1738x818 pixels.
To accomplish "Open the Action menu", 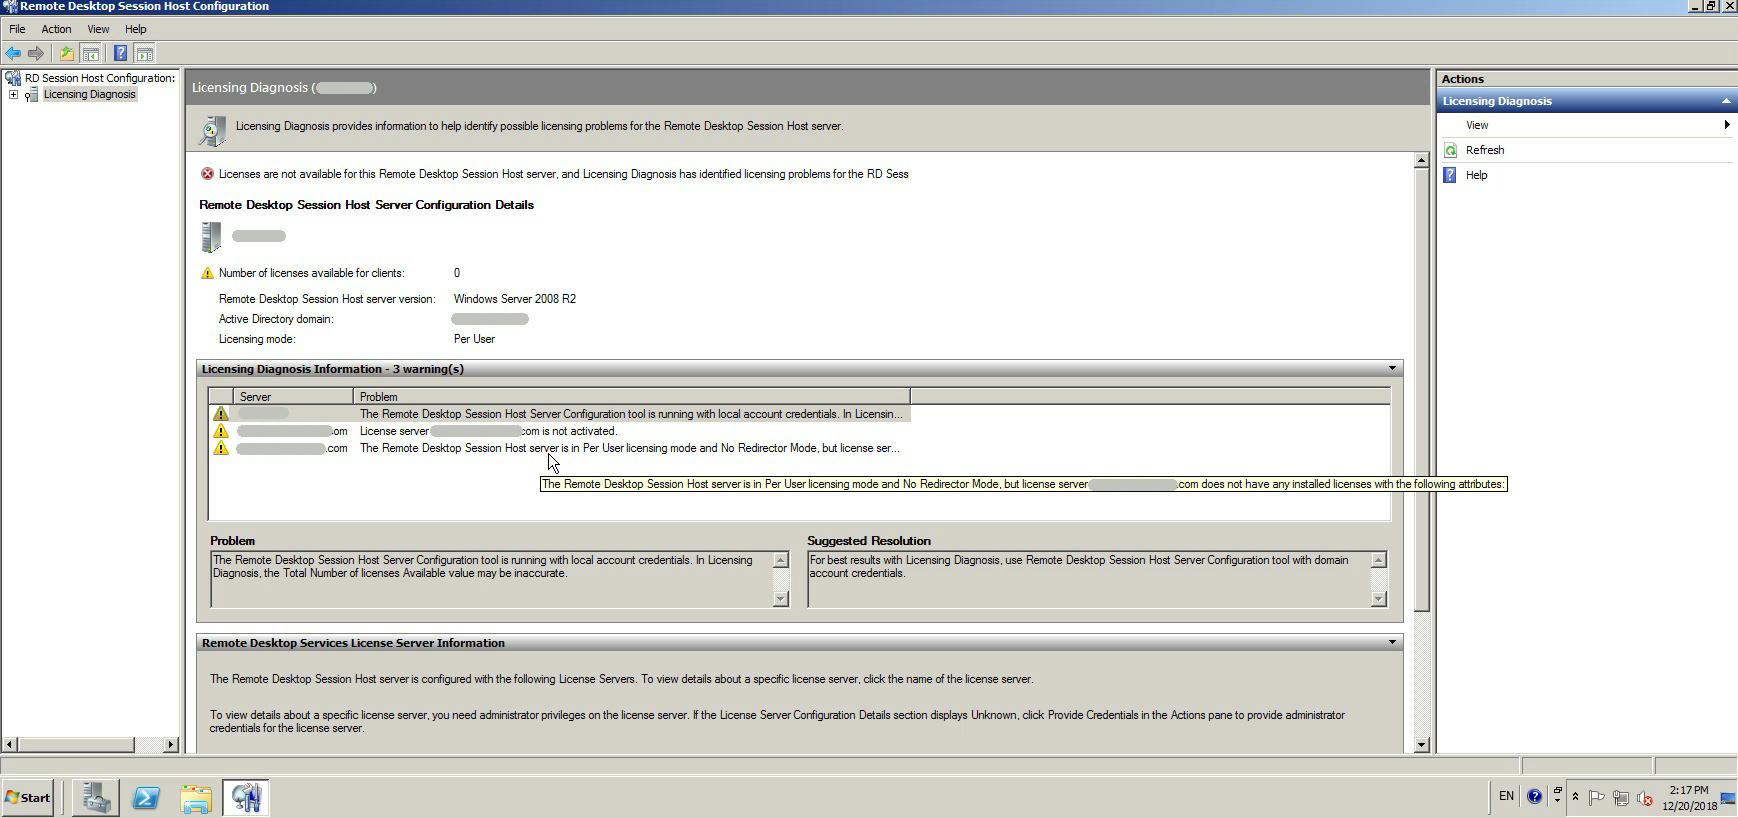I will pyautogui.click(x=56, y=29).
